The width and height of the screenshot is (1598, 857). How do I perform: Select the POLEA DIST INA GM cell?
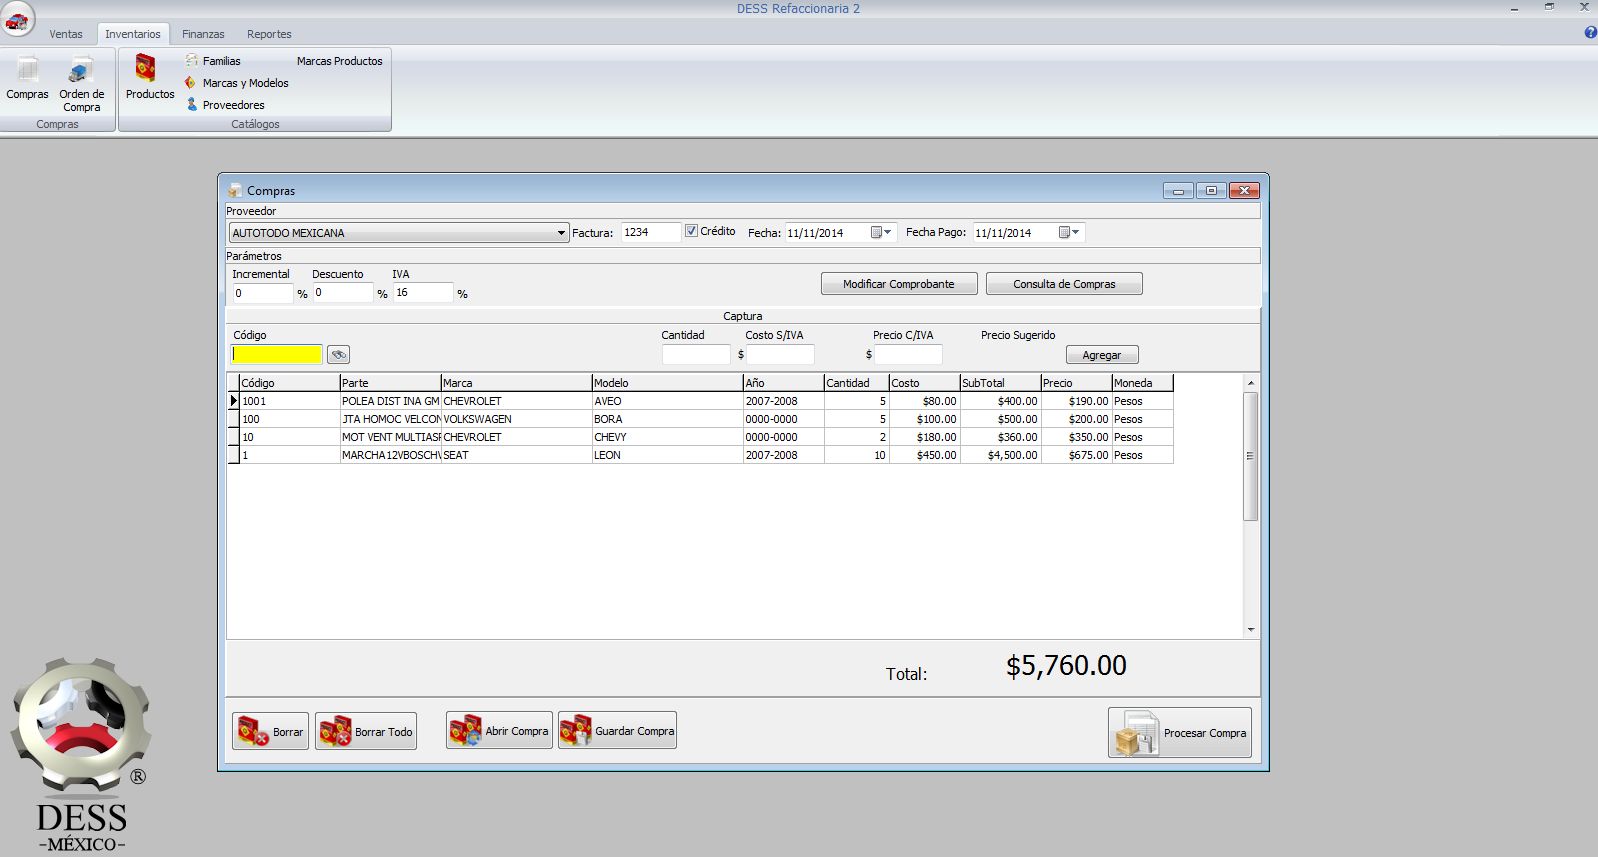click(390, 401)
